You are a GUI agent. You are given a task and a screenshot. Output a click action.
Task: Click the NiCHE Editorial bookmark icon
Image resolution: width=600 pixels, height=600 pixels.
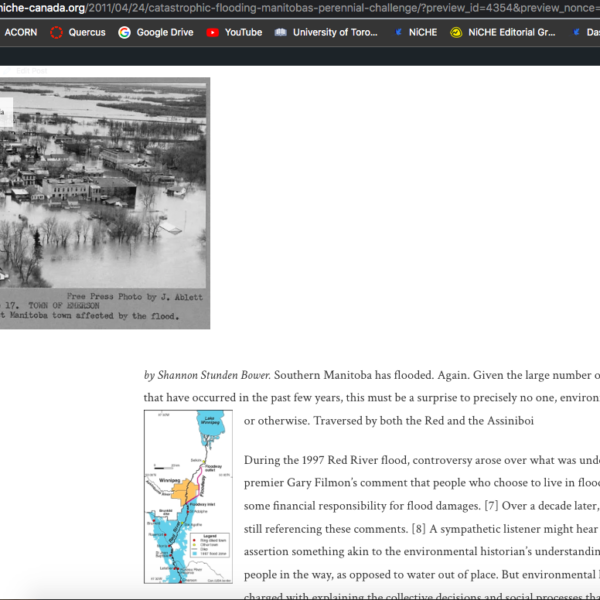pyautogui.click(x=456, y=32)
